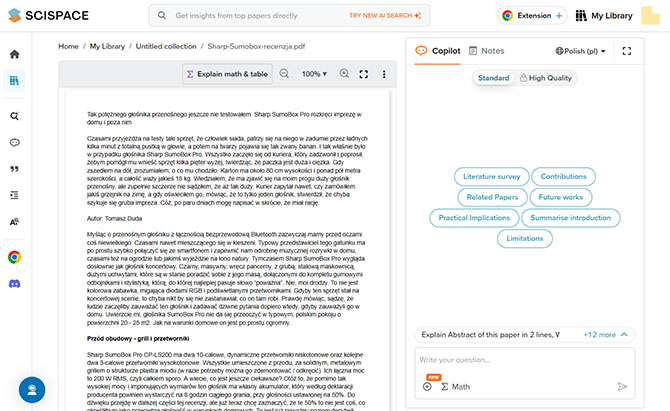Click the add attachment plus icon
670x411 pixels.
point(427,386)
